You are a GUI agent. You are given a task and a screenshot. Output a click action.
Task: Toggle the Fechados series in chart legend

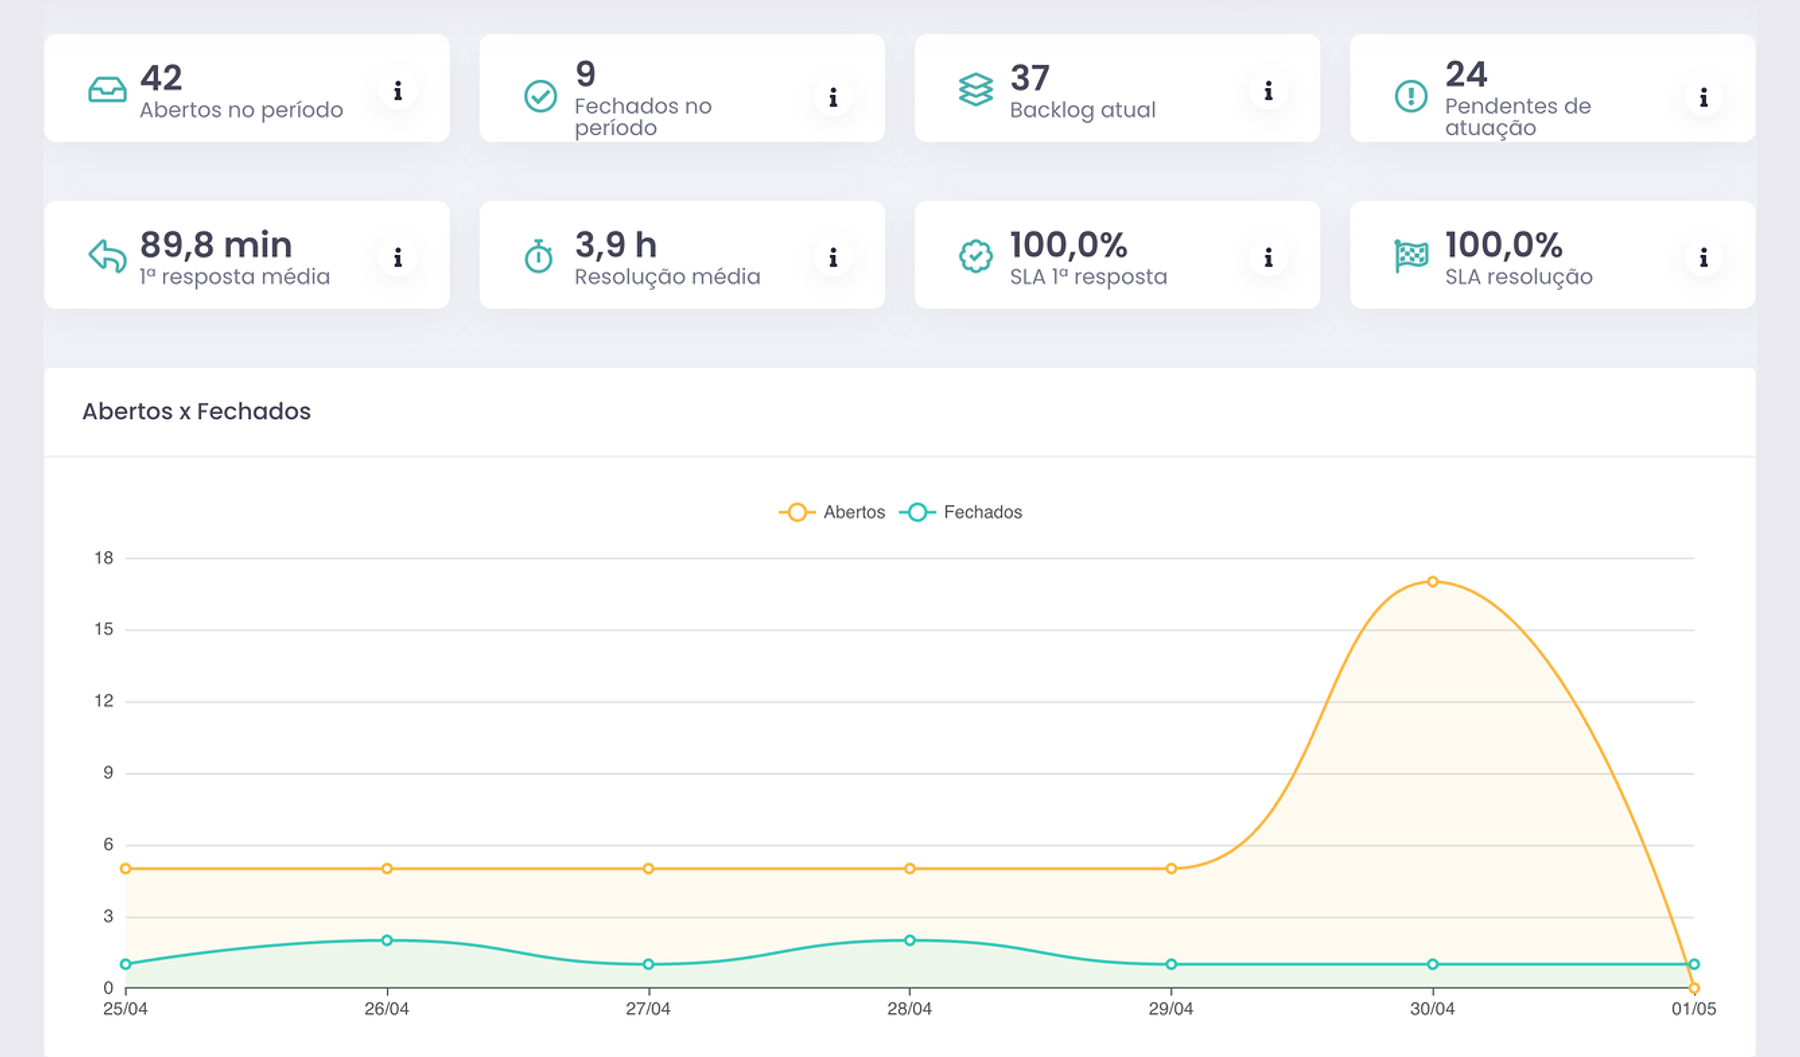point(961,512)
